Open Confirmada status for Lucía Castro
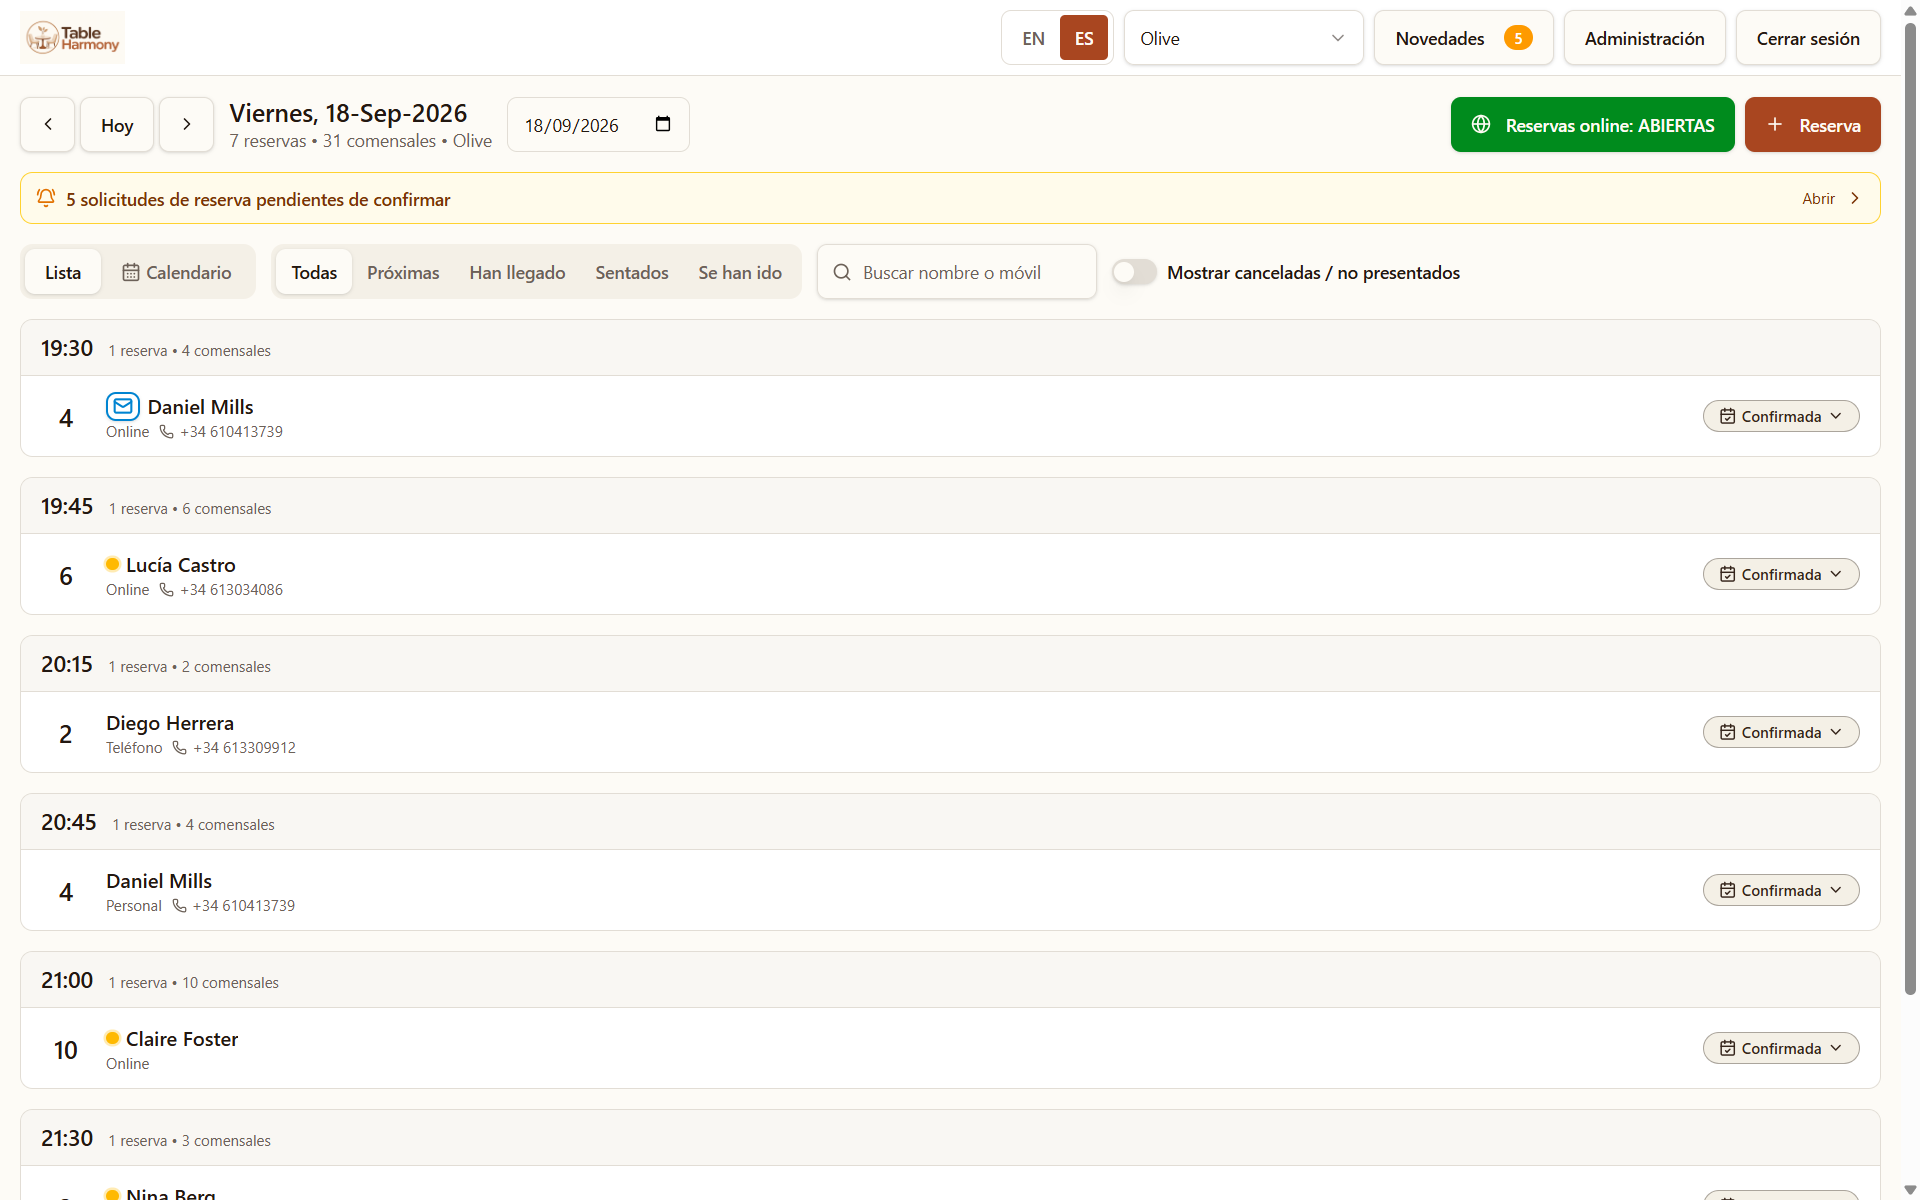 pyautogui.click(x=1780, y=574)
